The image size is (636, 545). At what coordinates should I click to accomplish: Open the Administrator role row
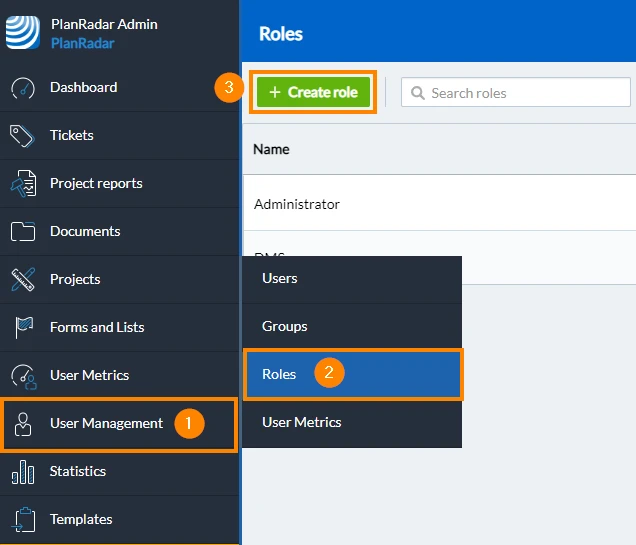439,204
